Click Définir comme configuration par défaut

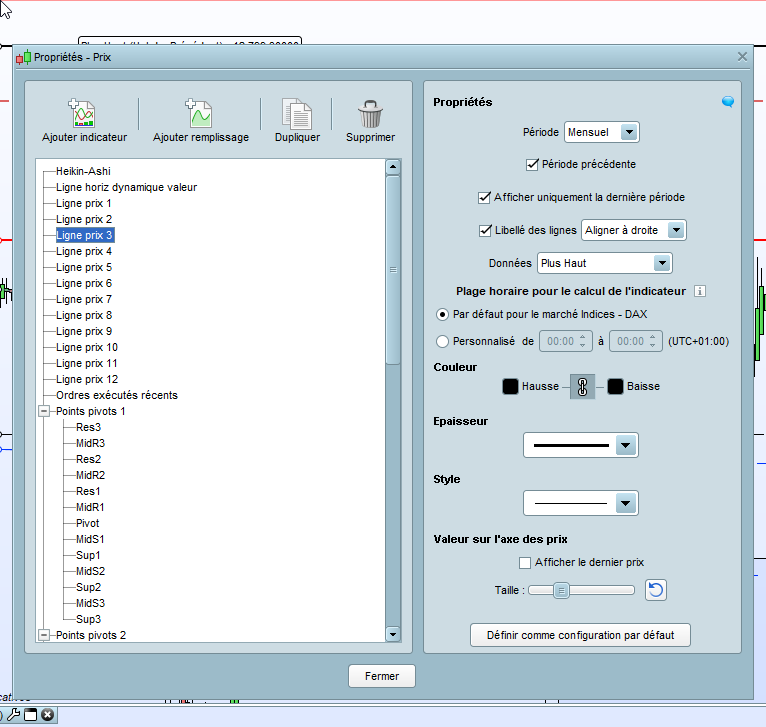click(580, 635)
